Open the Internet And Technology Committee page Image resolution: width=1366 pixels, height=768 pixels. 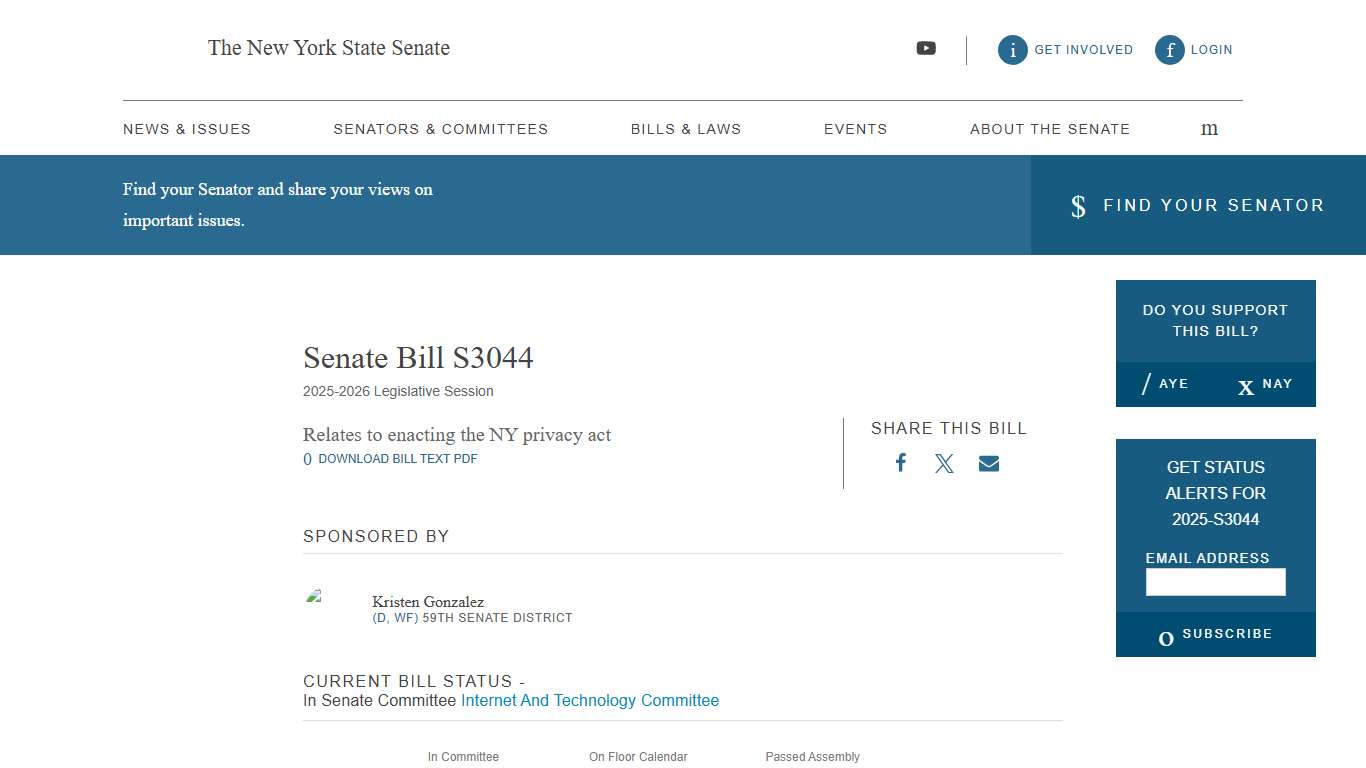point(590,700)
